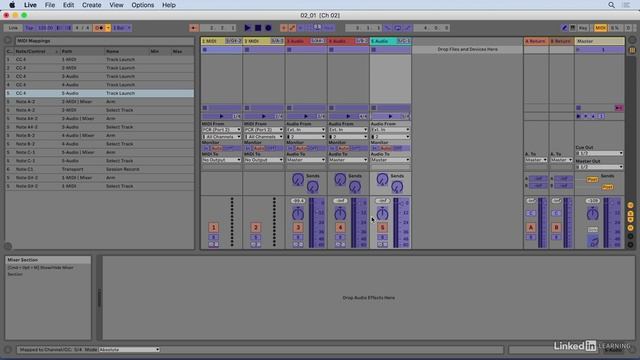
Task: Click the MIDI Arrangement Overdub plus icon
Action: click(x=284, y=28)
